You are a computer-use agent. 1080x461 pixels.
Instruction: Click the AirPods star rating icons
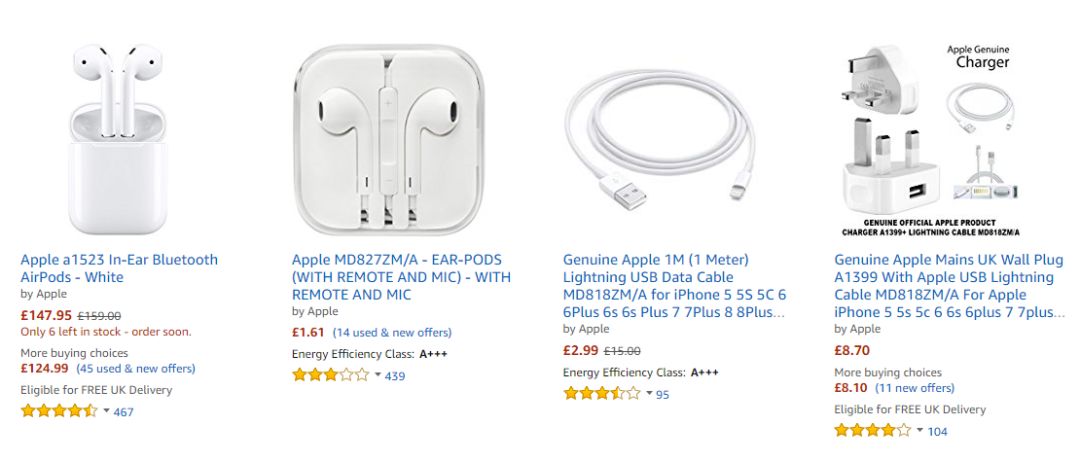click(x=59, y=411)
